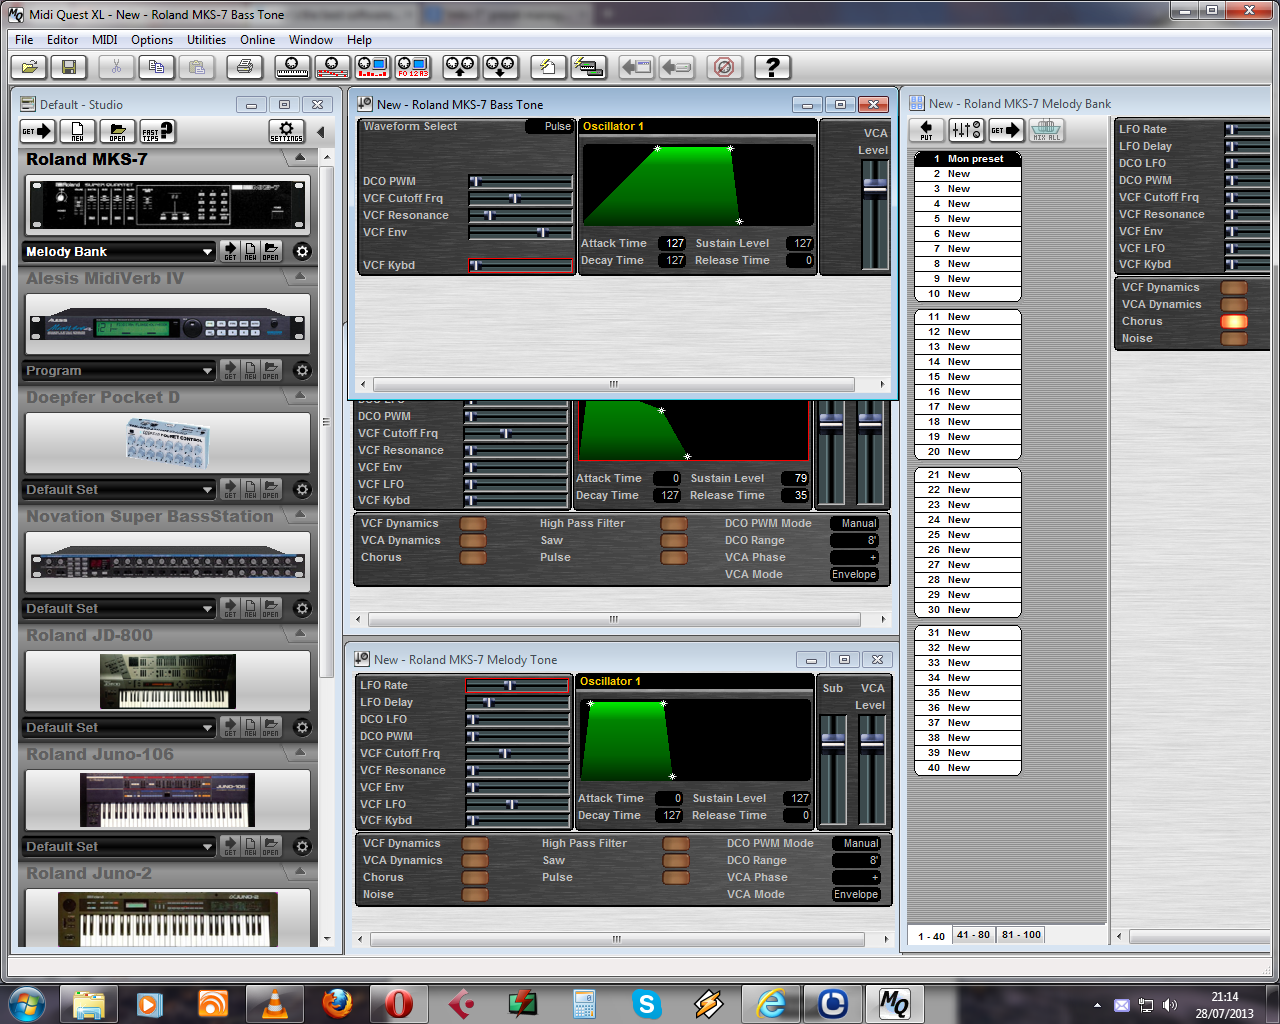Click the mixer faders icon in Melody Bank window
Image resolution: width=1280 pixels, height=1024 pixels.
click(966, 130)
